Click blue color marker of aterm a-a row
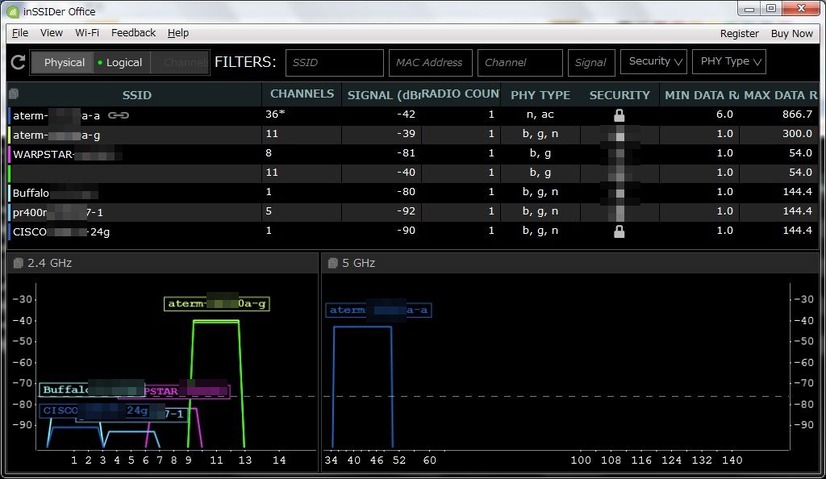 tap(9, 115)
